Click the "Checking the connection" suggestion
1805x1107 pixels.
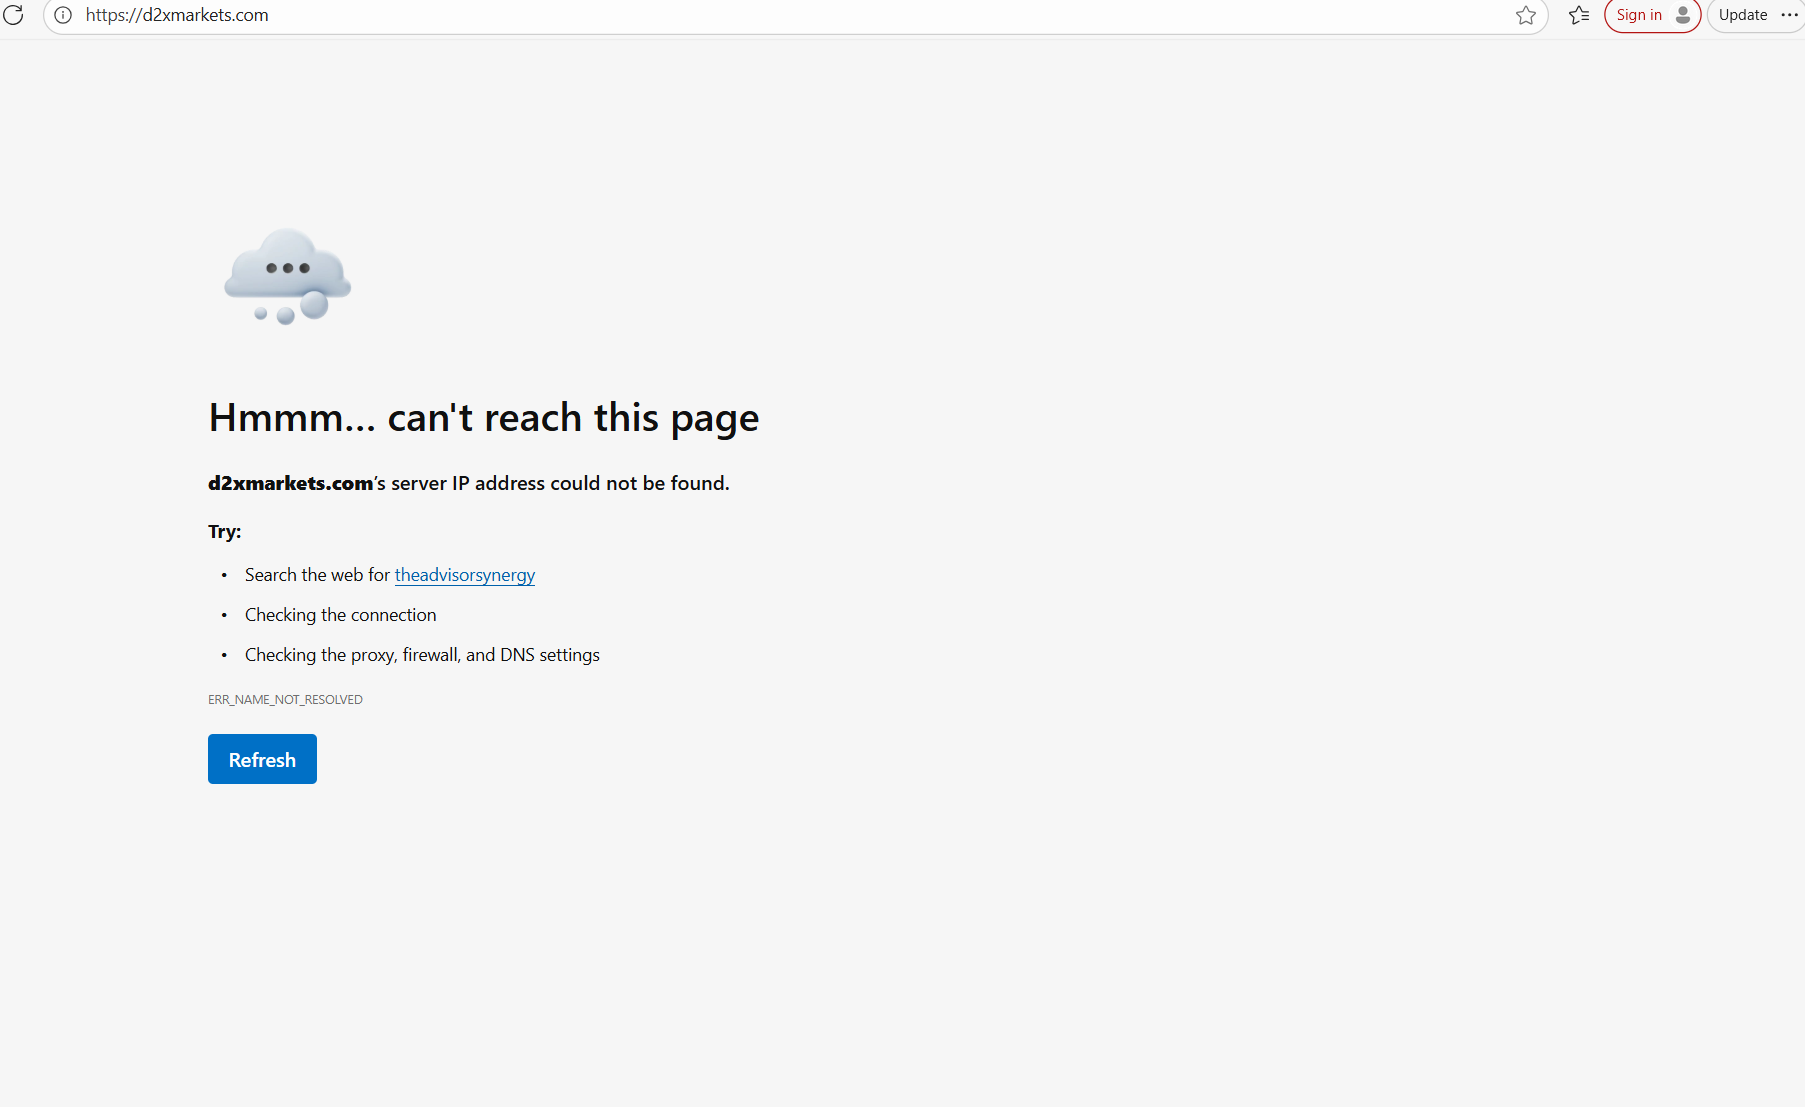point(340,615)
